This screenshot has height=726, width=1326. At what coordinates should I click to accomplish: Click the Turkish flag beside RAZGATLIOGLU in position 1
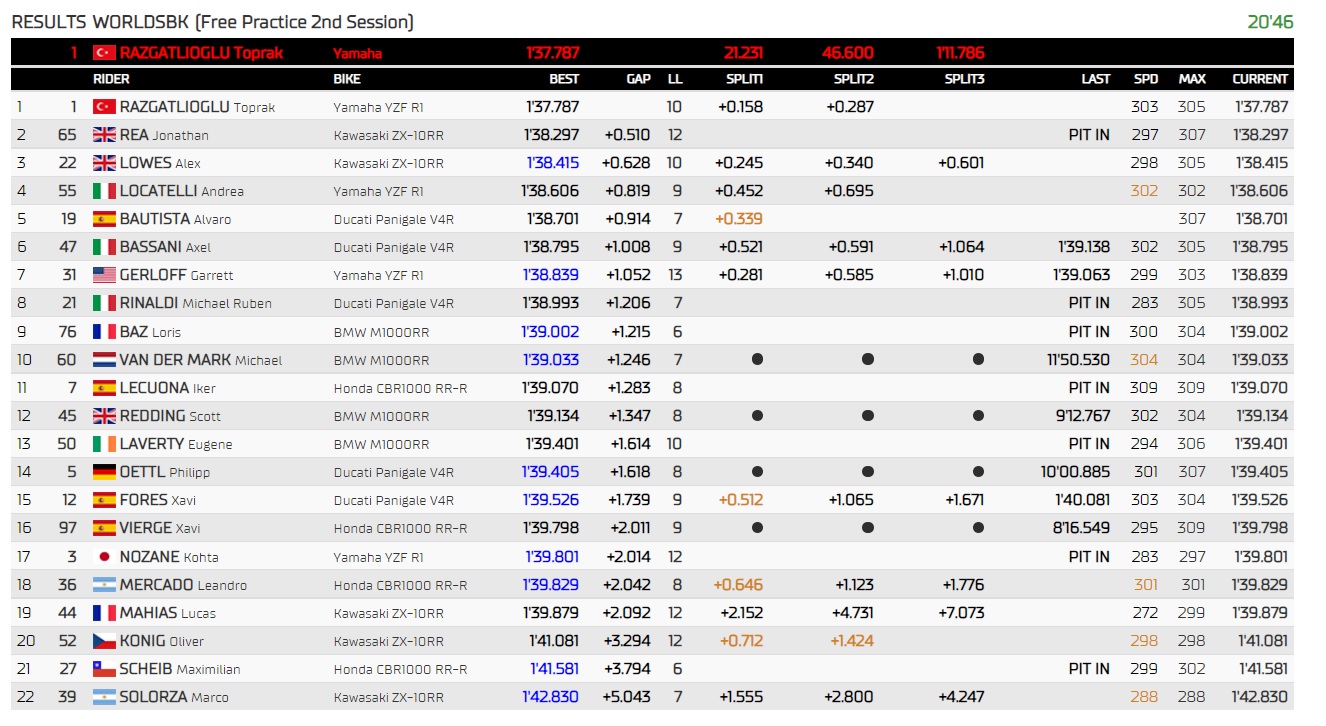pyautogui.click(x=104, y=107)
